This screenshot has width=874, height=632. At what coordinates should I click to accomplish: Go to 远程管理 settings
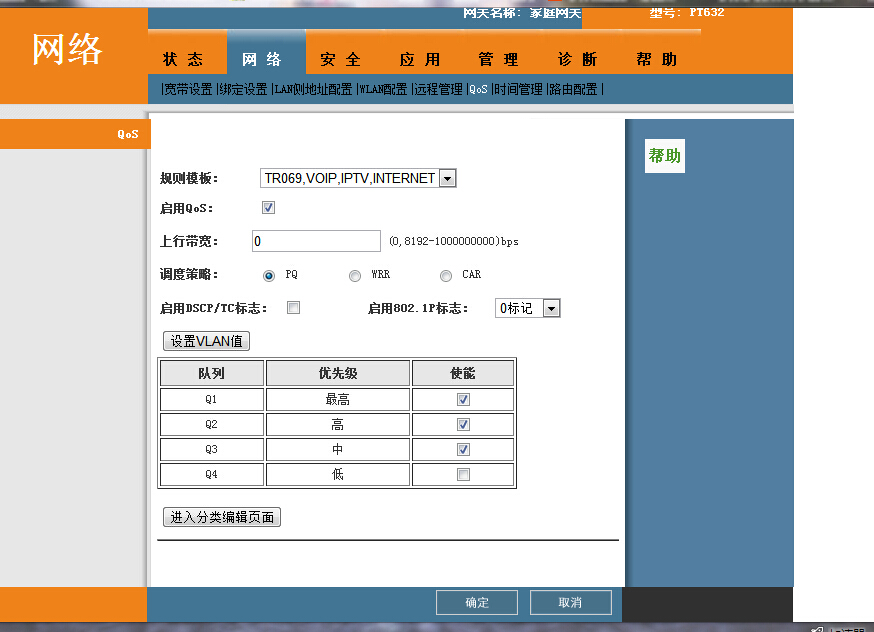[x=437, y=89]
